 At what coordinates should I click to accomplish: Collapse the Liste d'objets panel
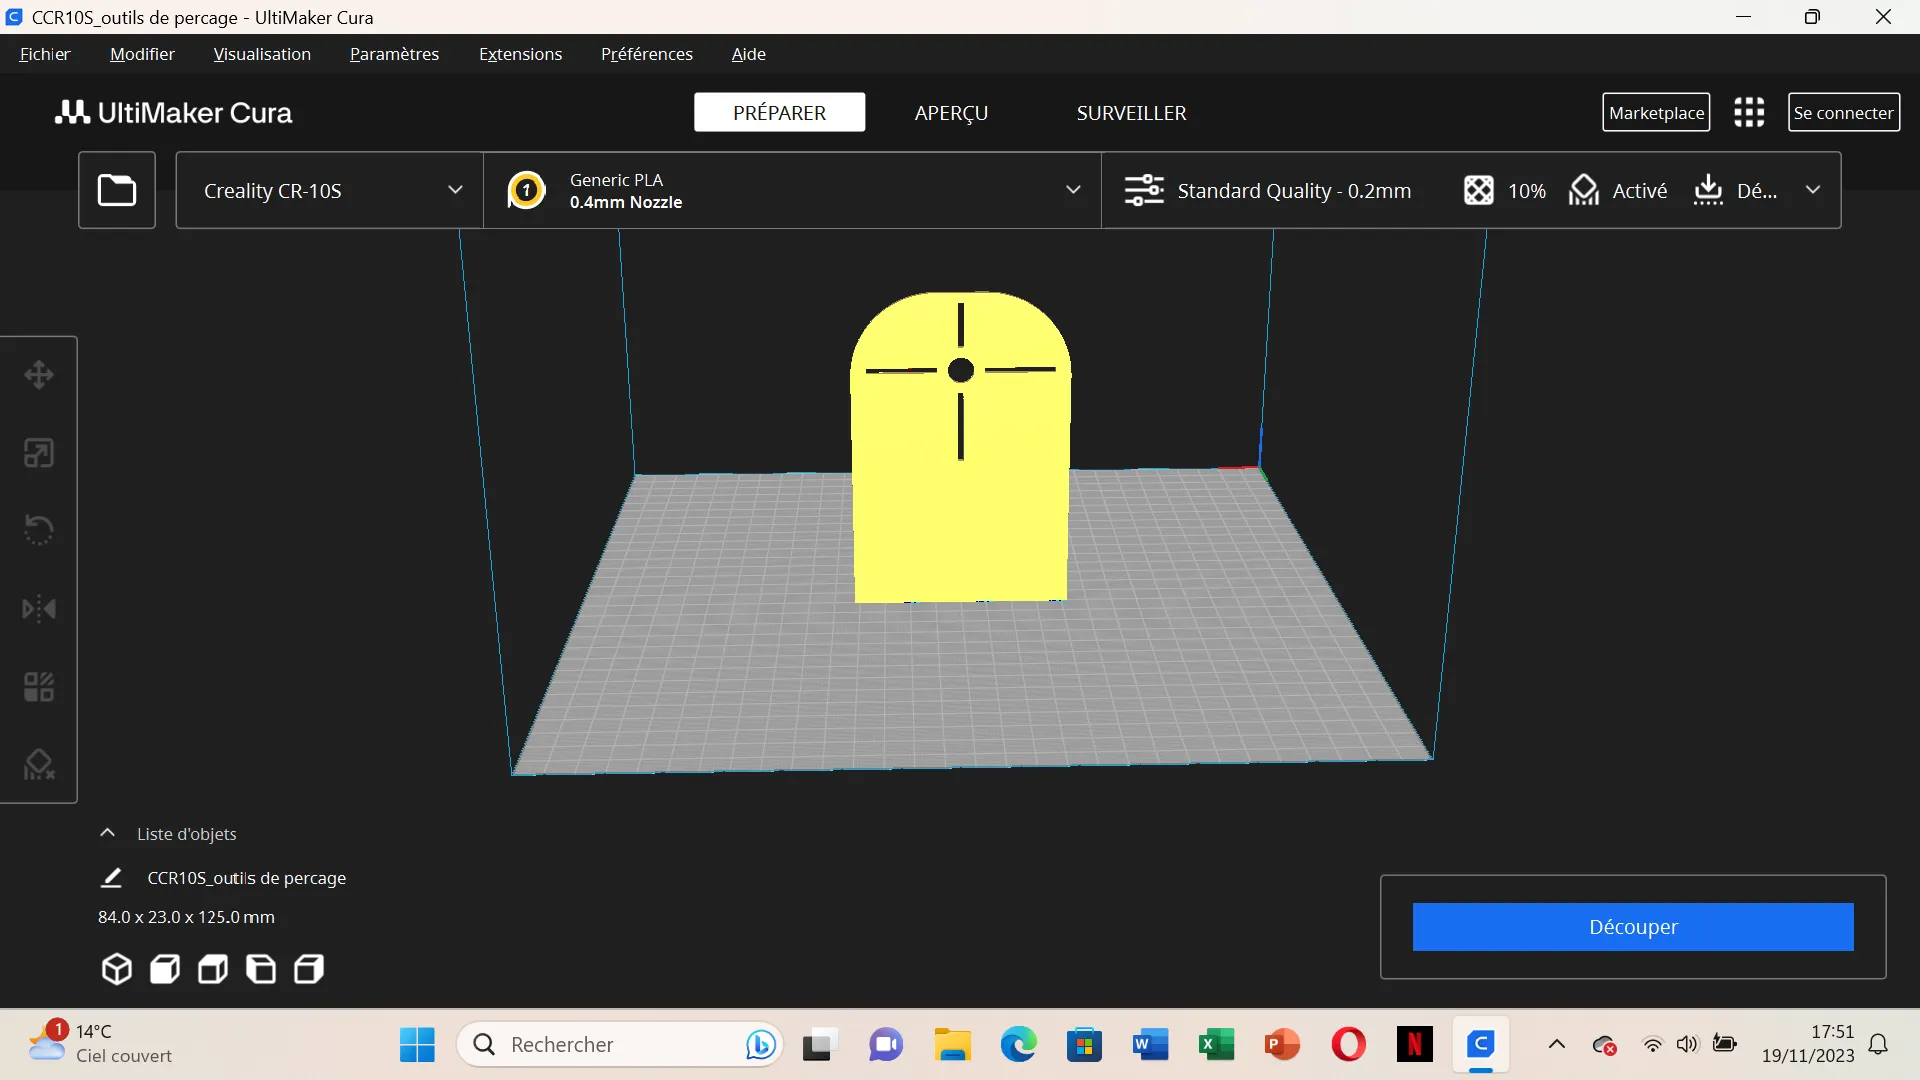pyautogui.click(x=107, y=833)
